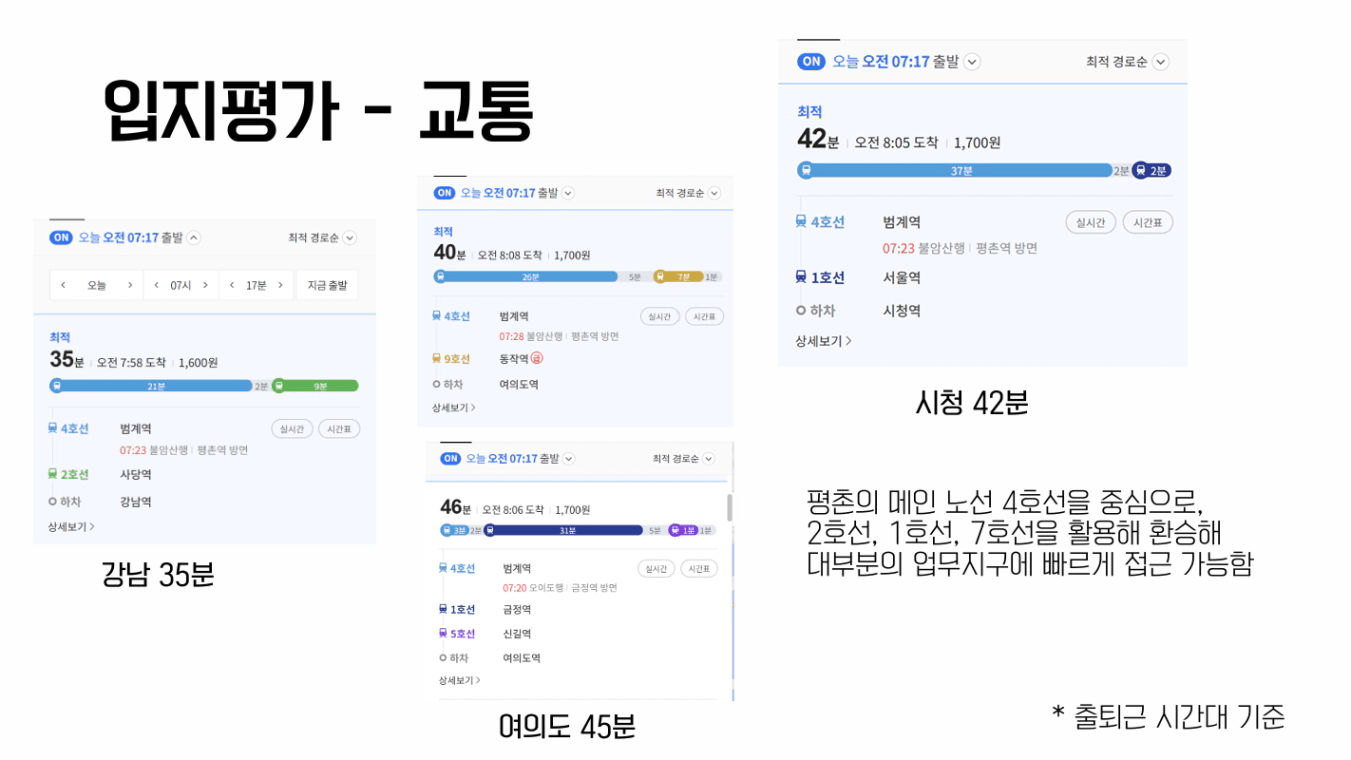Click the 하차 circle icon beside 강남역

[53, 502]
